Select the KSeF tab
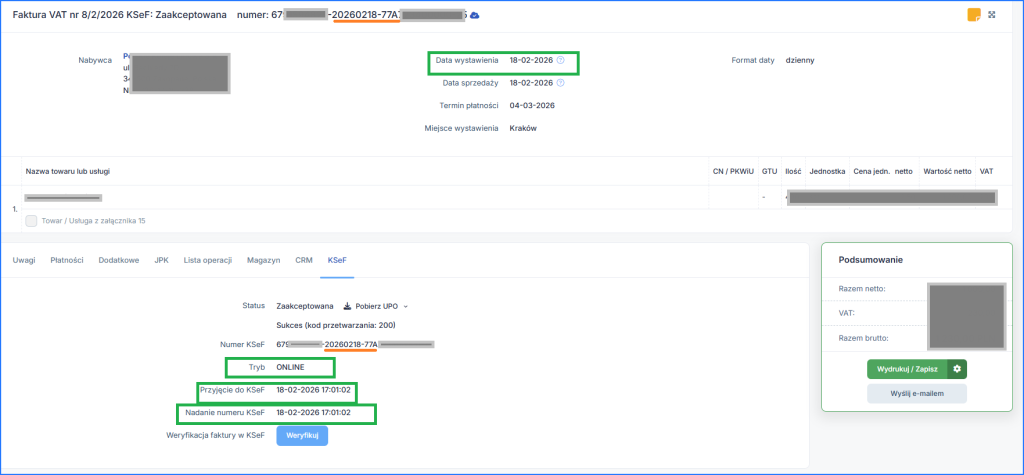 pos(337,260)
